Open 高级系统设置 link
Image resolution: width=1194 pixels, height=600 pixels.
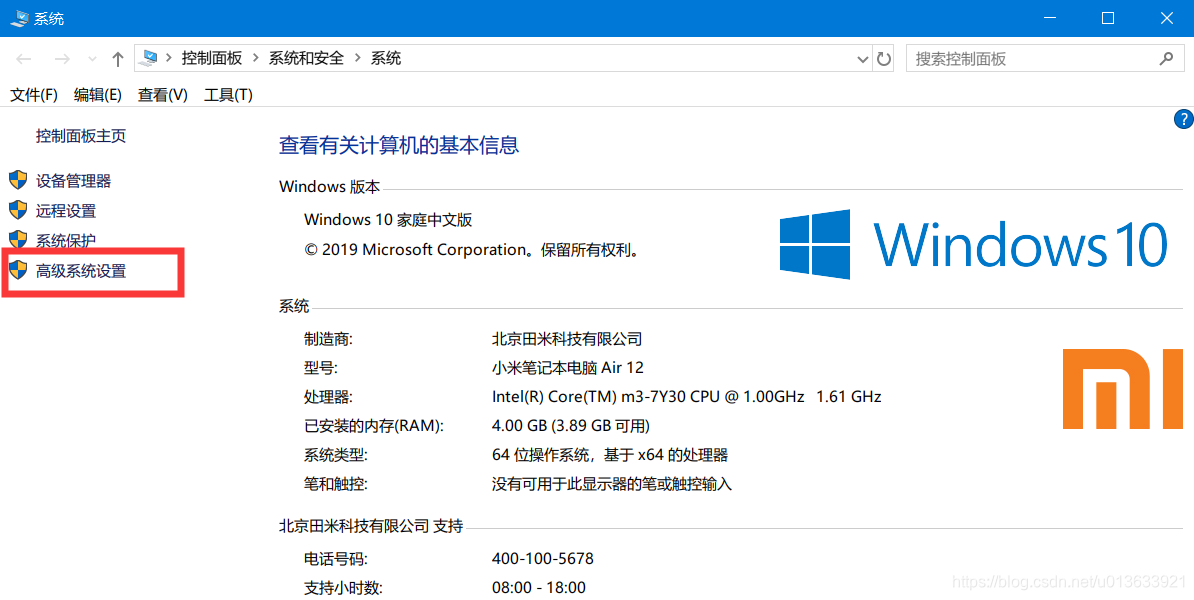click(x=81, y=271)
